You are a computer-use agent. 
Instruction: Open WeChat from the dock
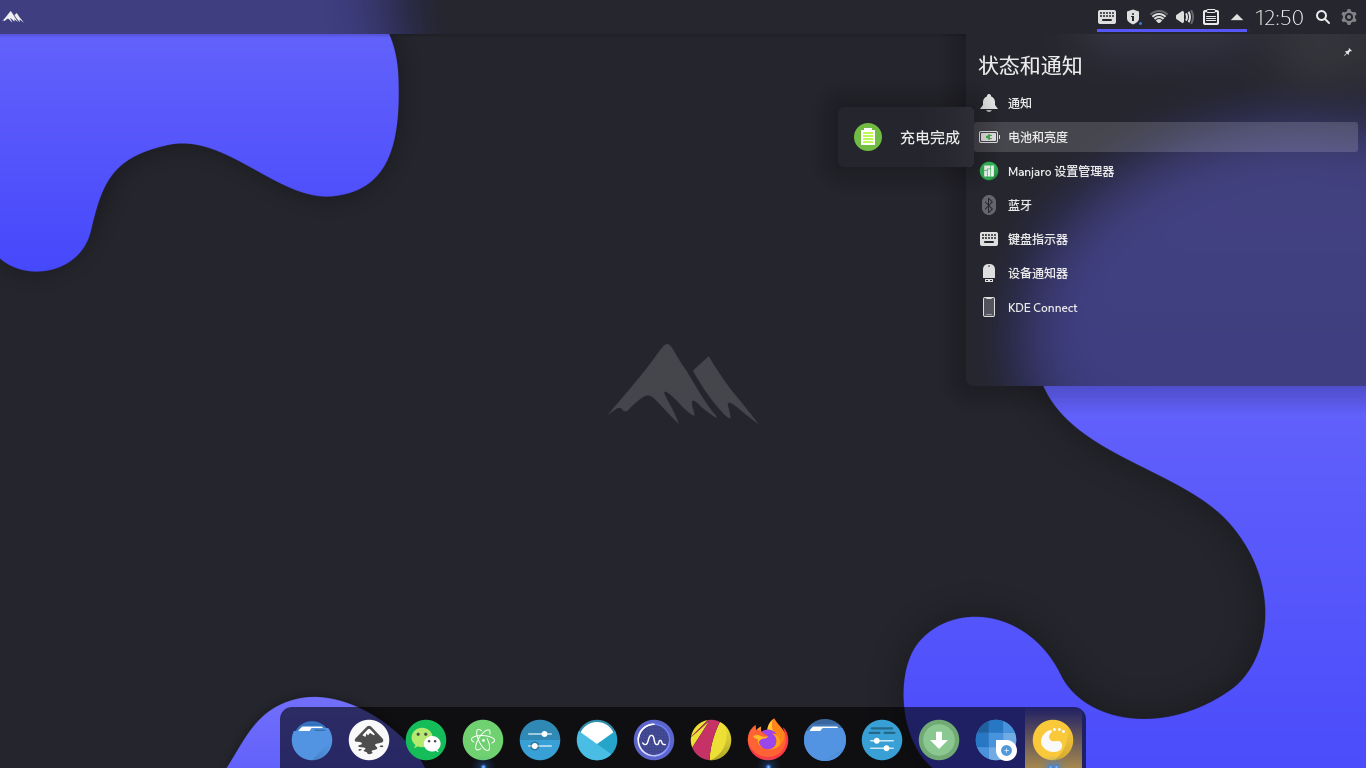click(426, 740)
